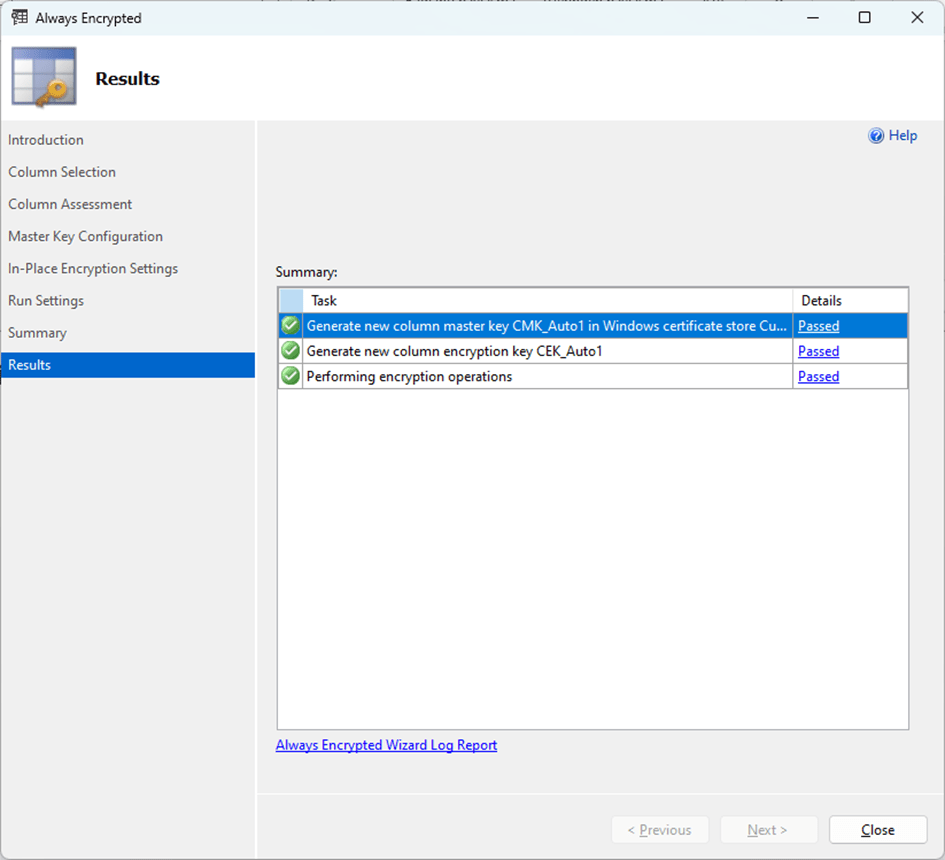Select the Run Settings step
This screenshot has width=945, height=860.
click(46, 300)
